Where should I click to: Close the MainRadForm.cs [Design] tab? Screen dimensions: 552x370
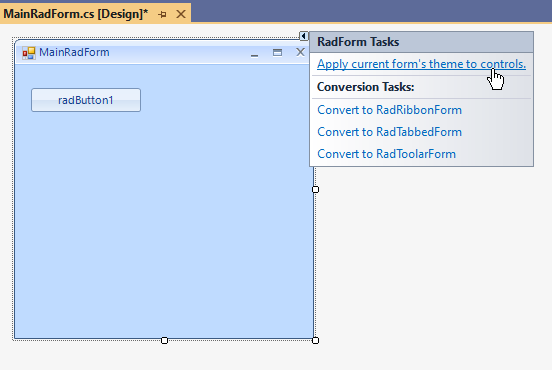click(181, 14)
